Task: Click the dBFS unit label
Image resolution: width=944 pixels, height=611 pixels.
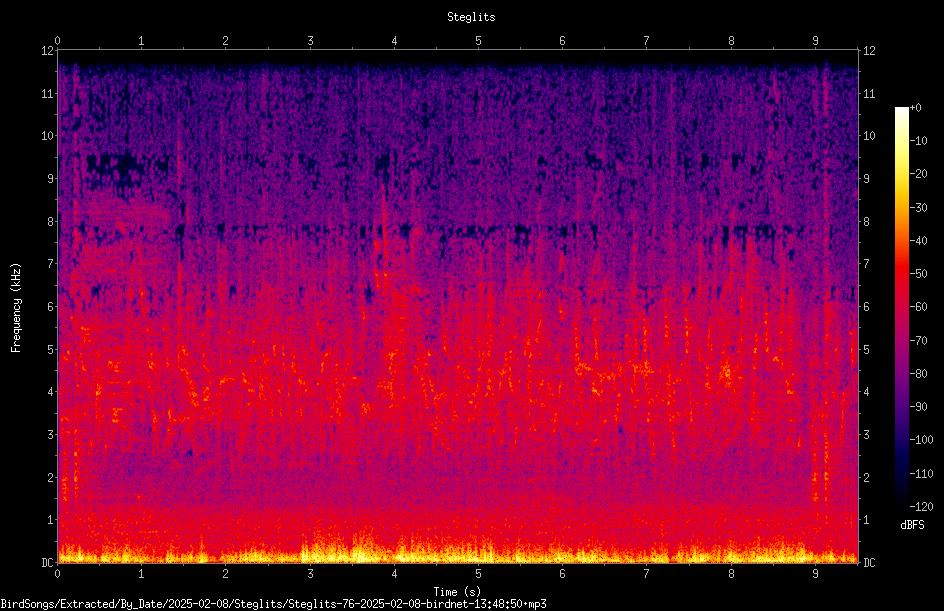Action: pyautogui.click(x=912, y=525)
